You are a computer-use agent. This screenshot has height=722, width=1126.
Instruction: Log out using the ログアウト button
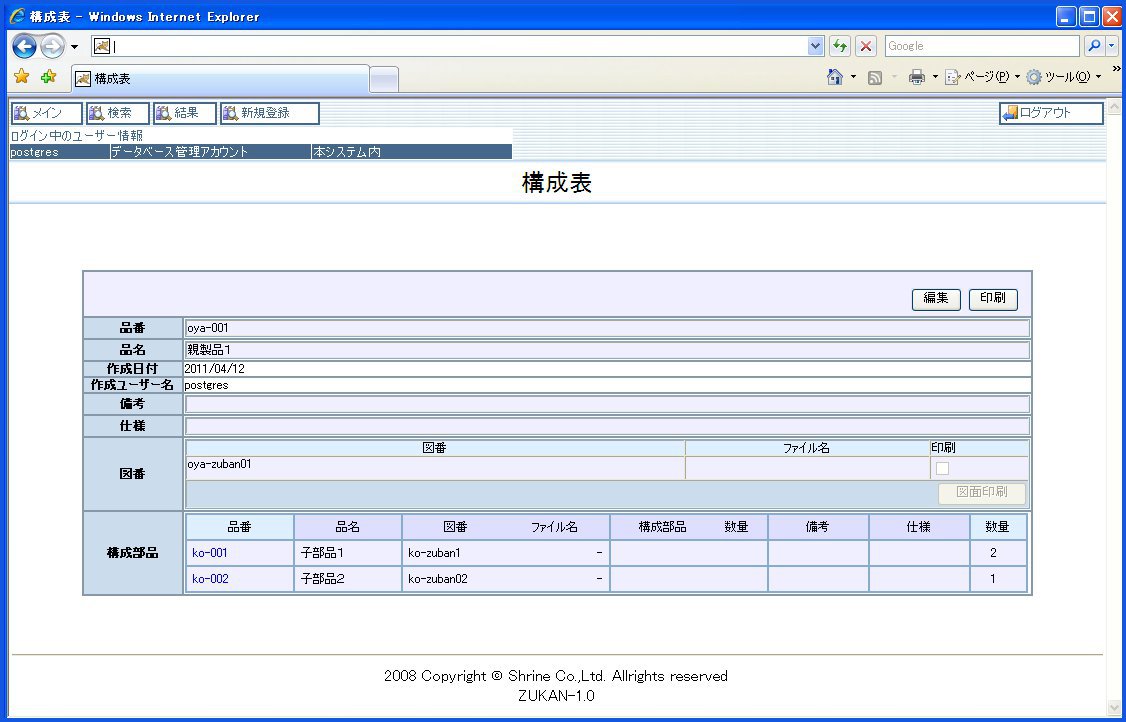[1051, 113]
